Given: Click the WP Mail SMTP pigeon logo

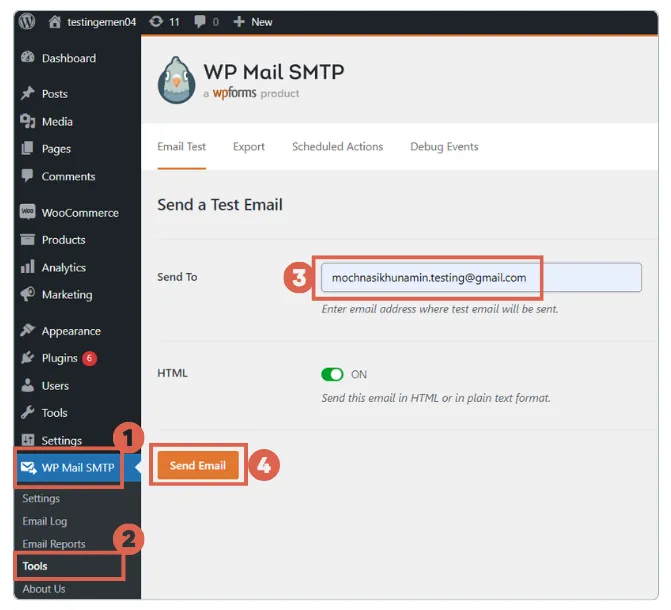Looking at the screenshot, I should tap(176, 80).
